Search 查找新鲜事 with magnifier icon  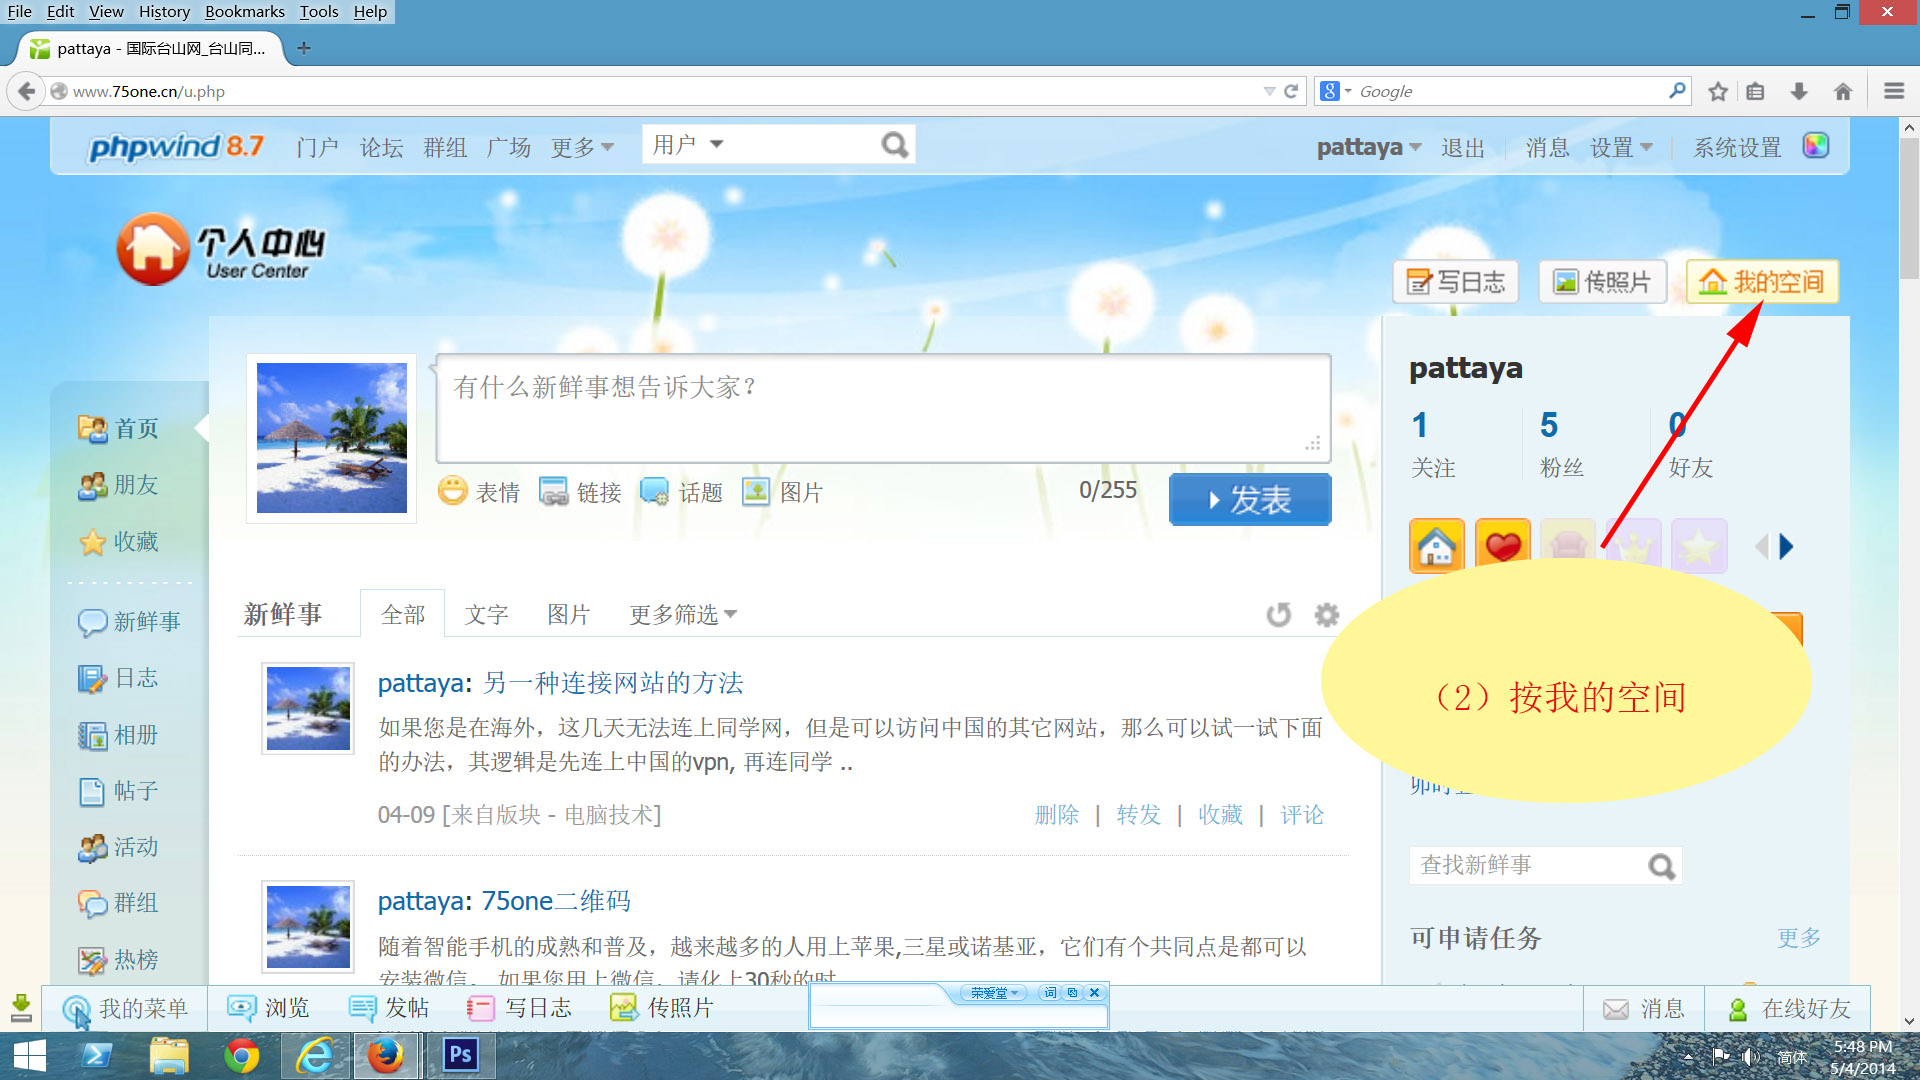(x=1661, y=866)
